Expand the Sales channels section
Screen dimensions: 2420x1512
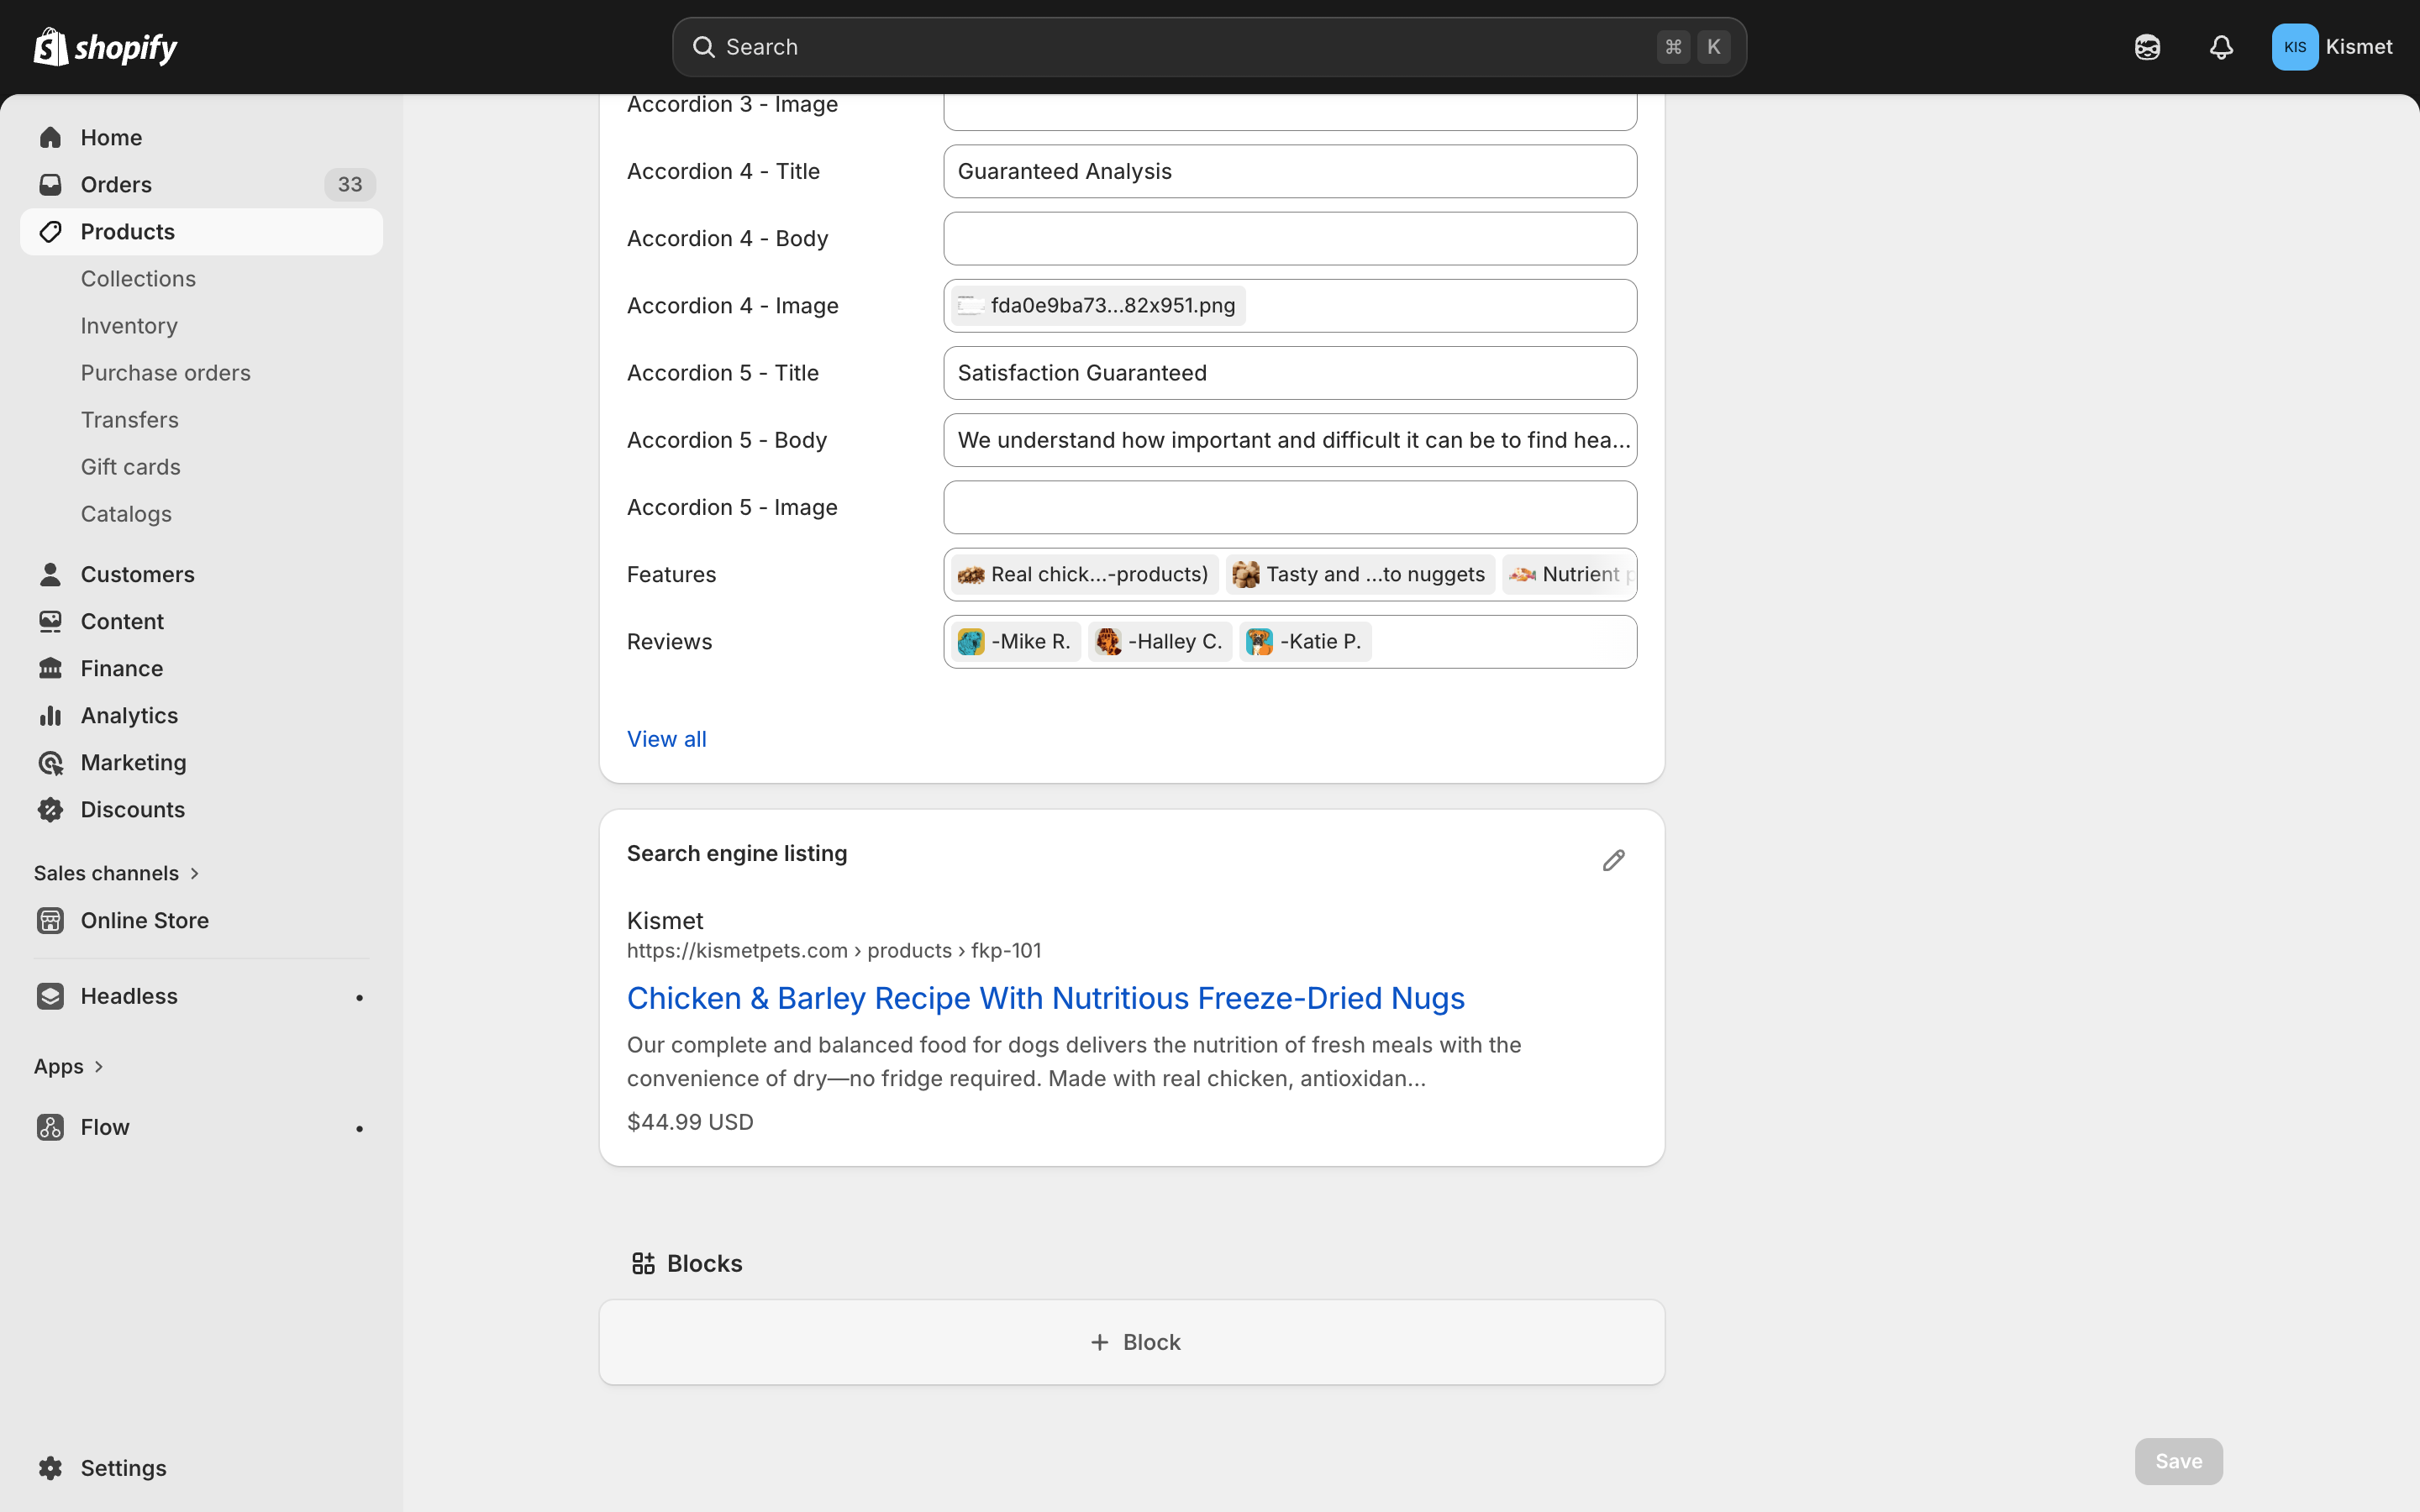tap(116, 872)
